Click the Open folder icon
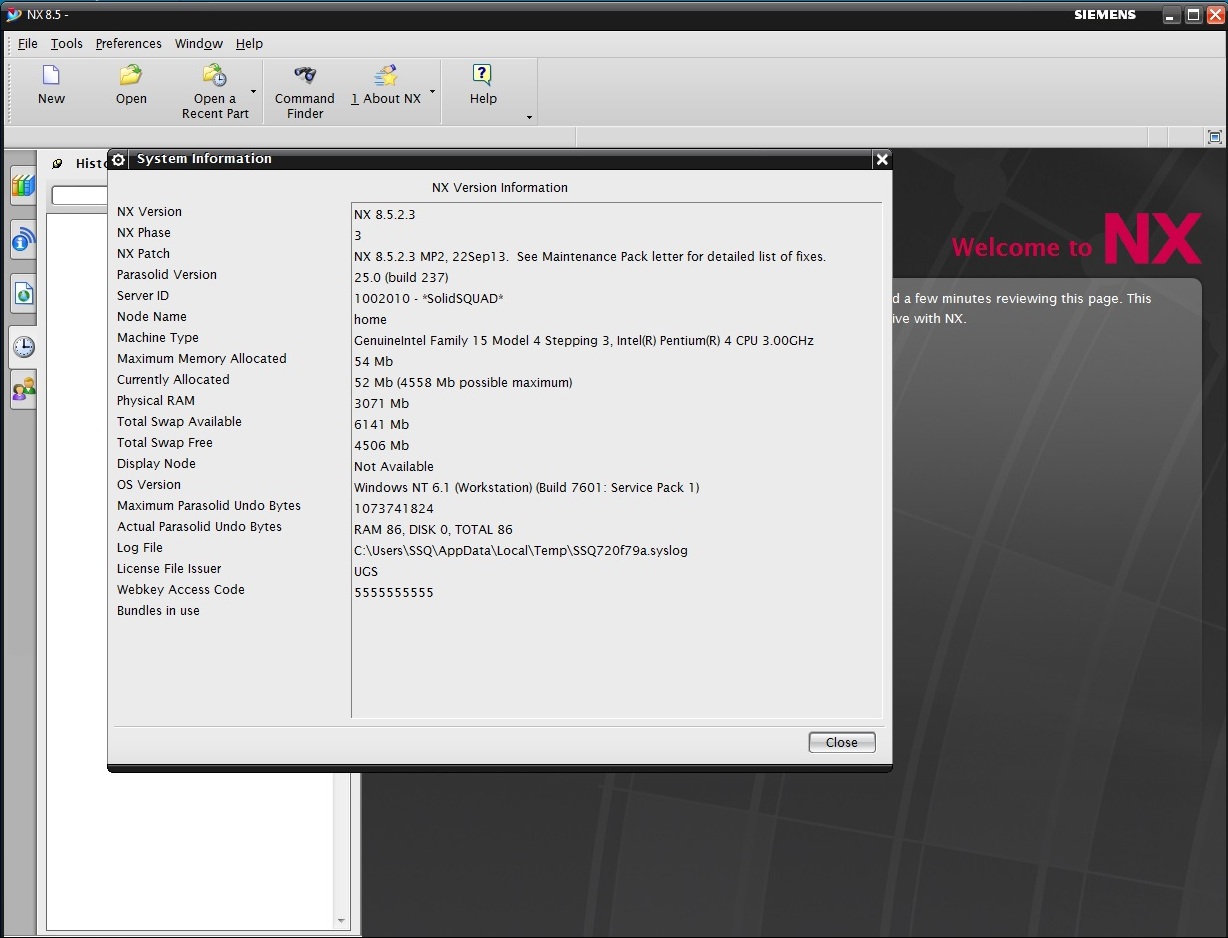This screenshot has height=938, width=1228. pos(131,76)
